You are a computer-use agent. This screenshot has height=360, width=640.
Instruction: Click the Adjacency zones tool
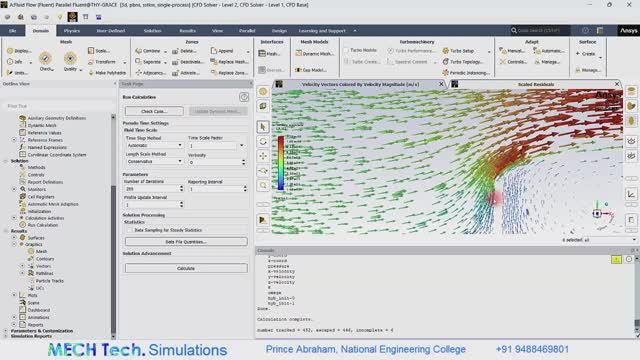tap(151, 73)
